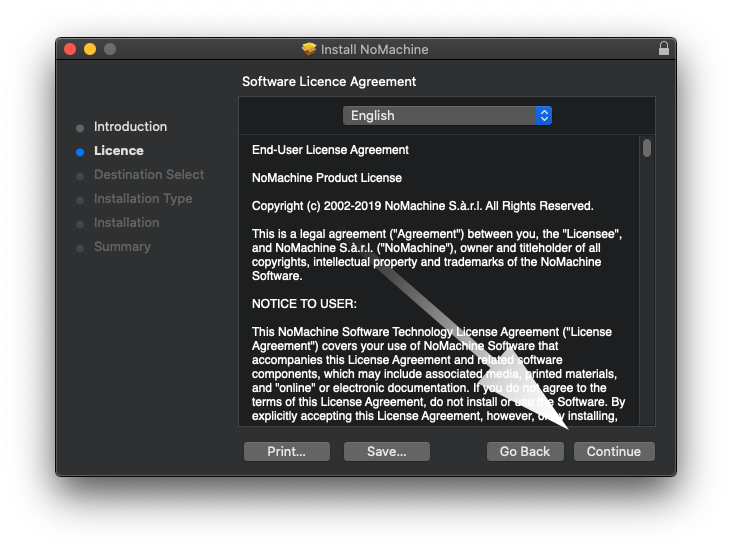
Task: Select the Licence step in the sidebar
Action: click(x=119, y=151)
